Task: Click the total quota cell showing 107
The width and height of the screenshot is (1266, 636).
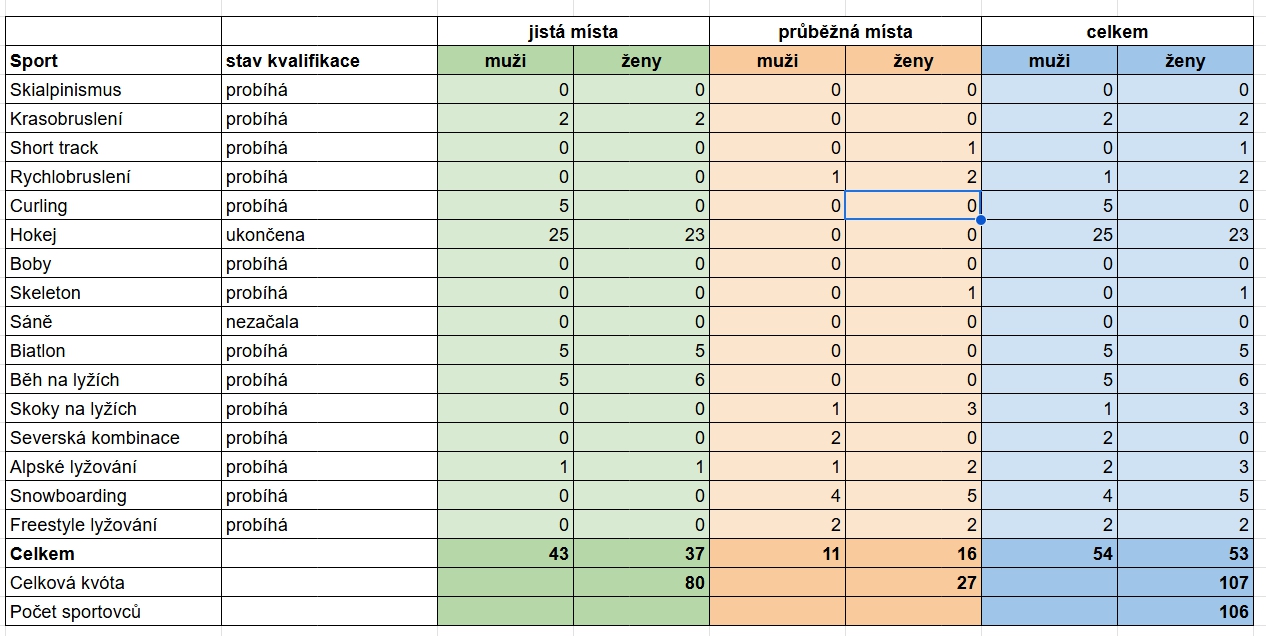Action: 1185,583
